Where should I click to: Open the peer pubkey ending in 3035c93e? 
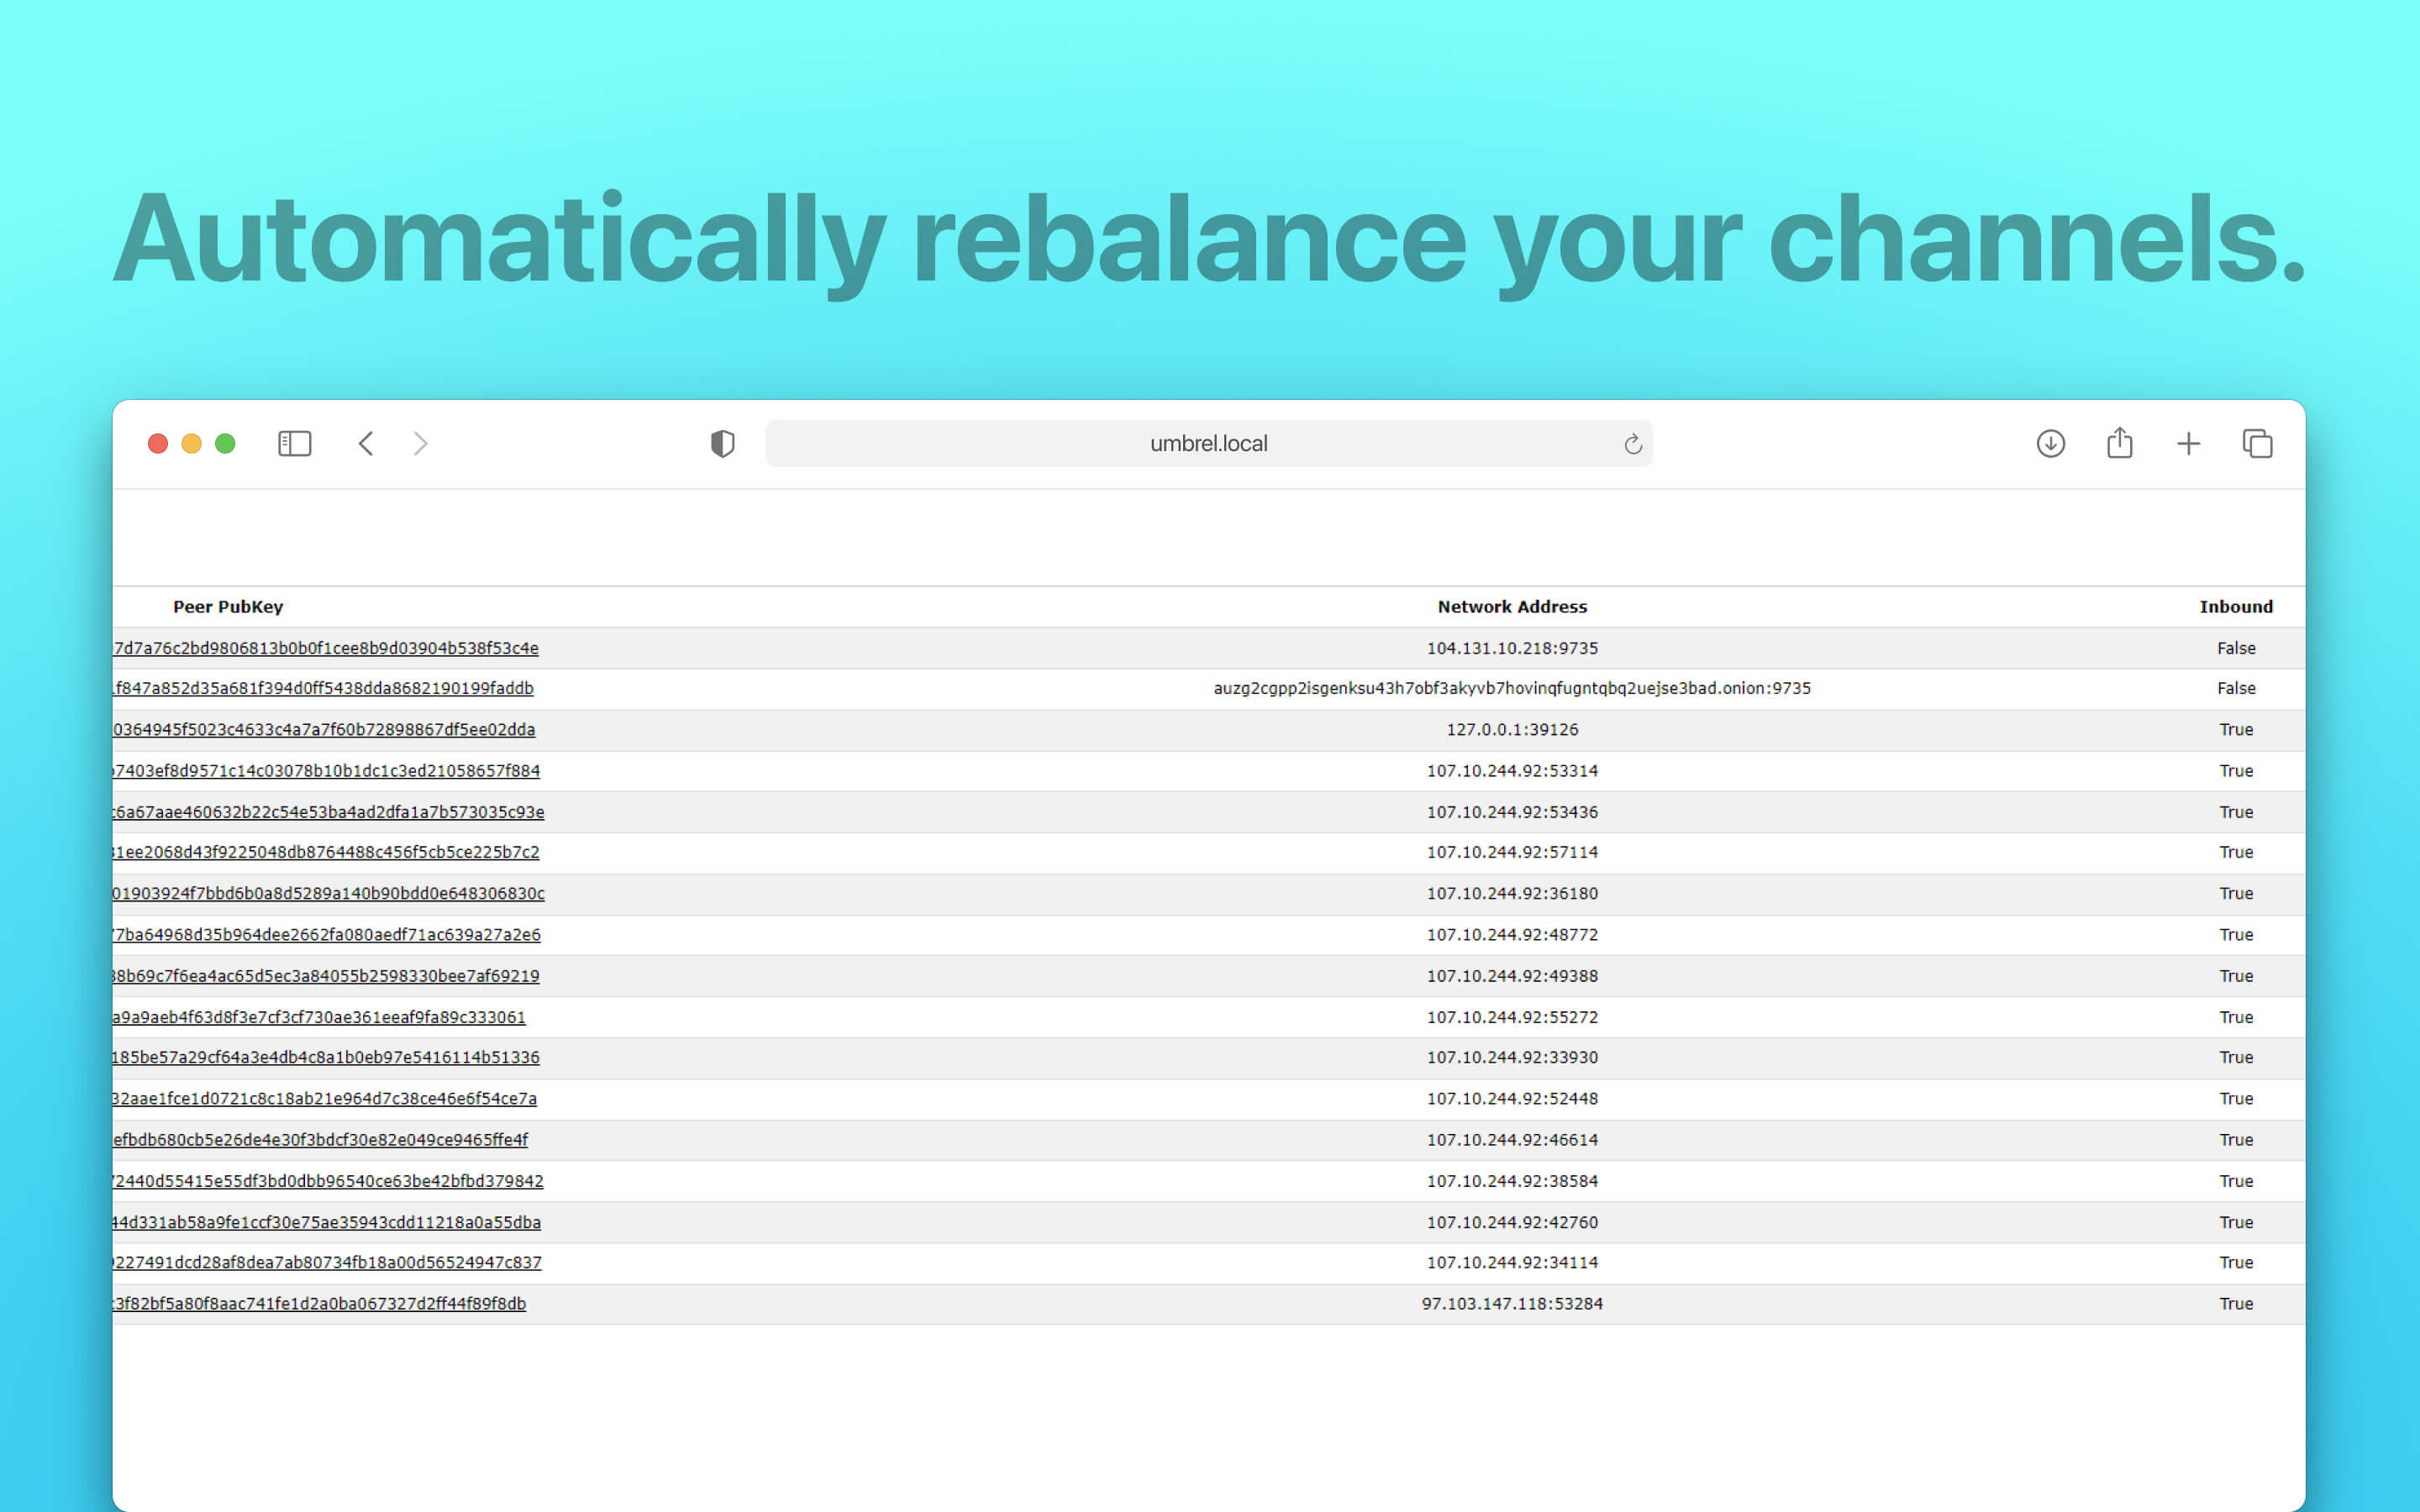point(329,811)
